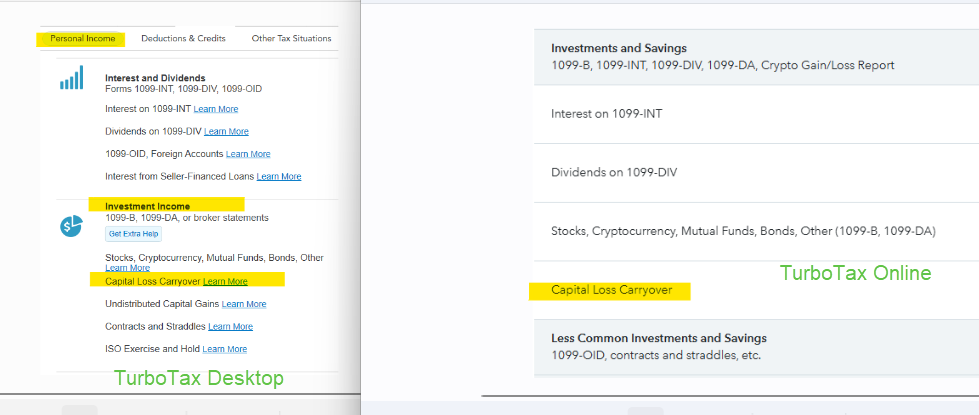The height and width of the screenshot is (415, 979).
Task: Select Dividends on 1099-DIV in TurboTax Desktop
Action: [x=154, y=132]
